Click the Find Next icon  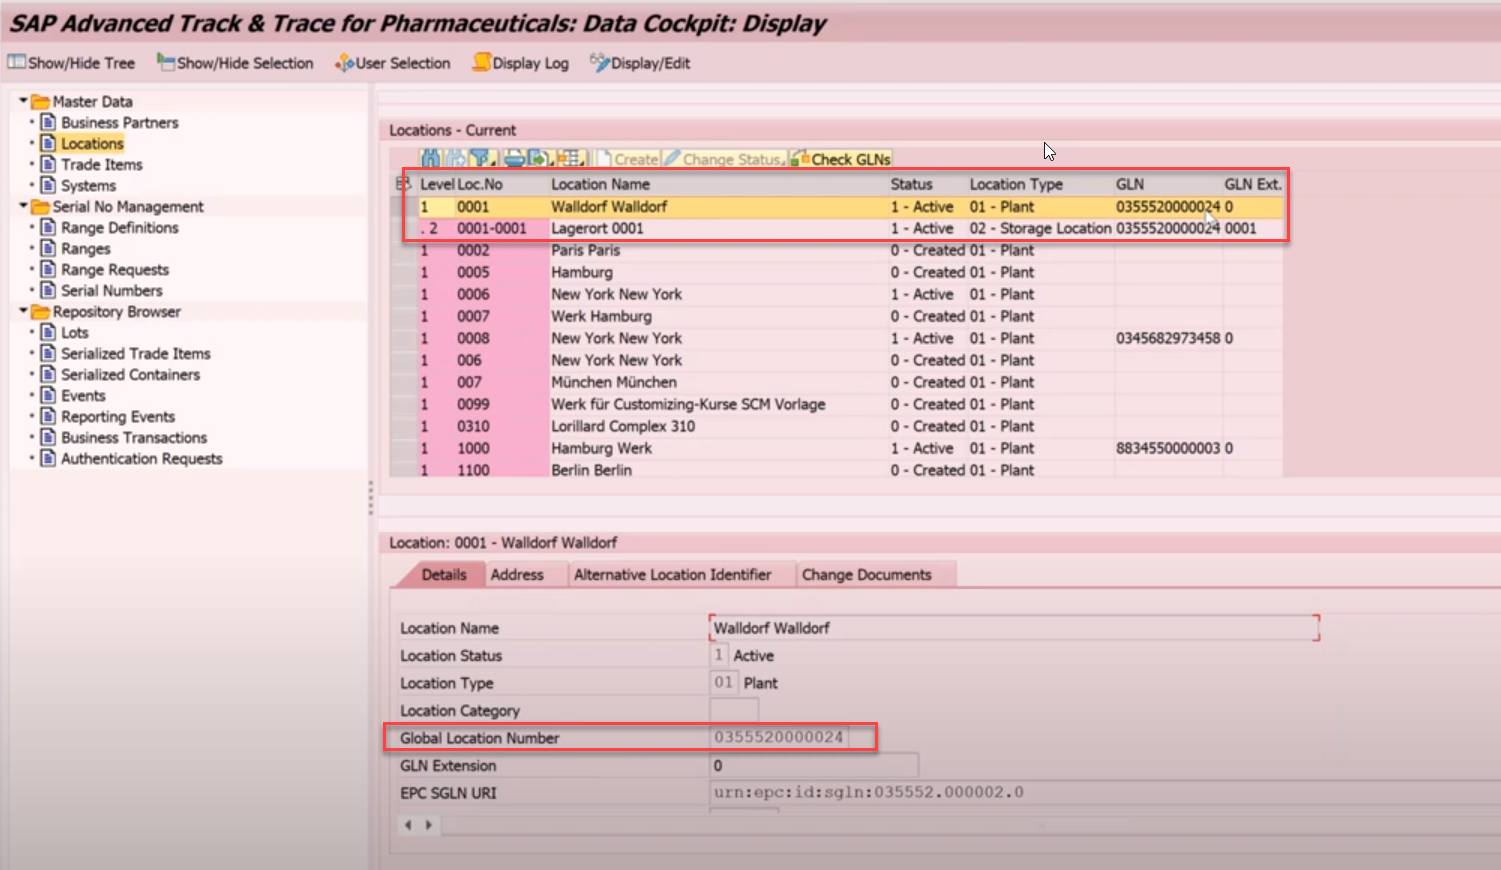(456, 158)
